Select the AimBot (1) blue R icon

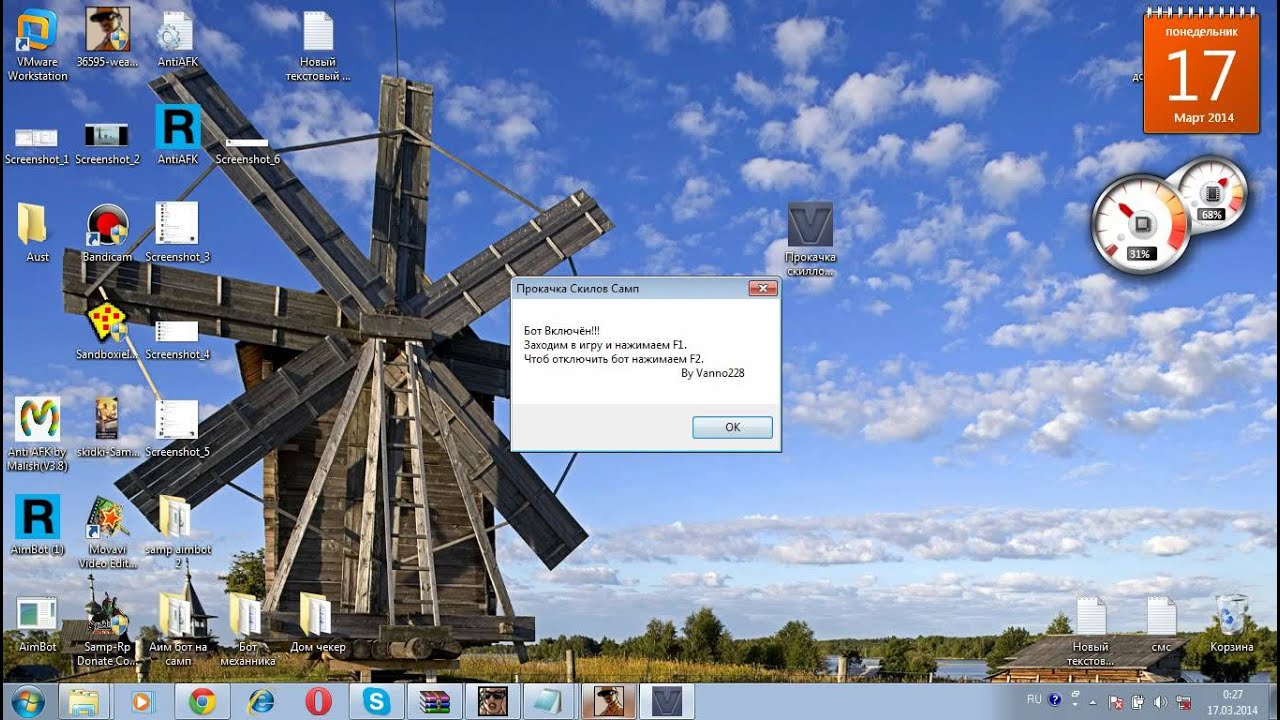37,526
